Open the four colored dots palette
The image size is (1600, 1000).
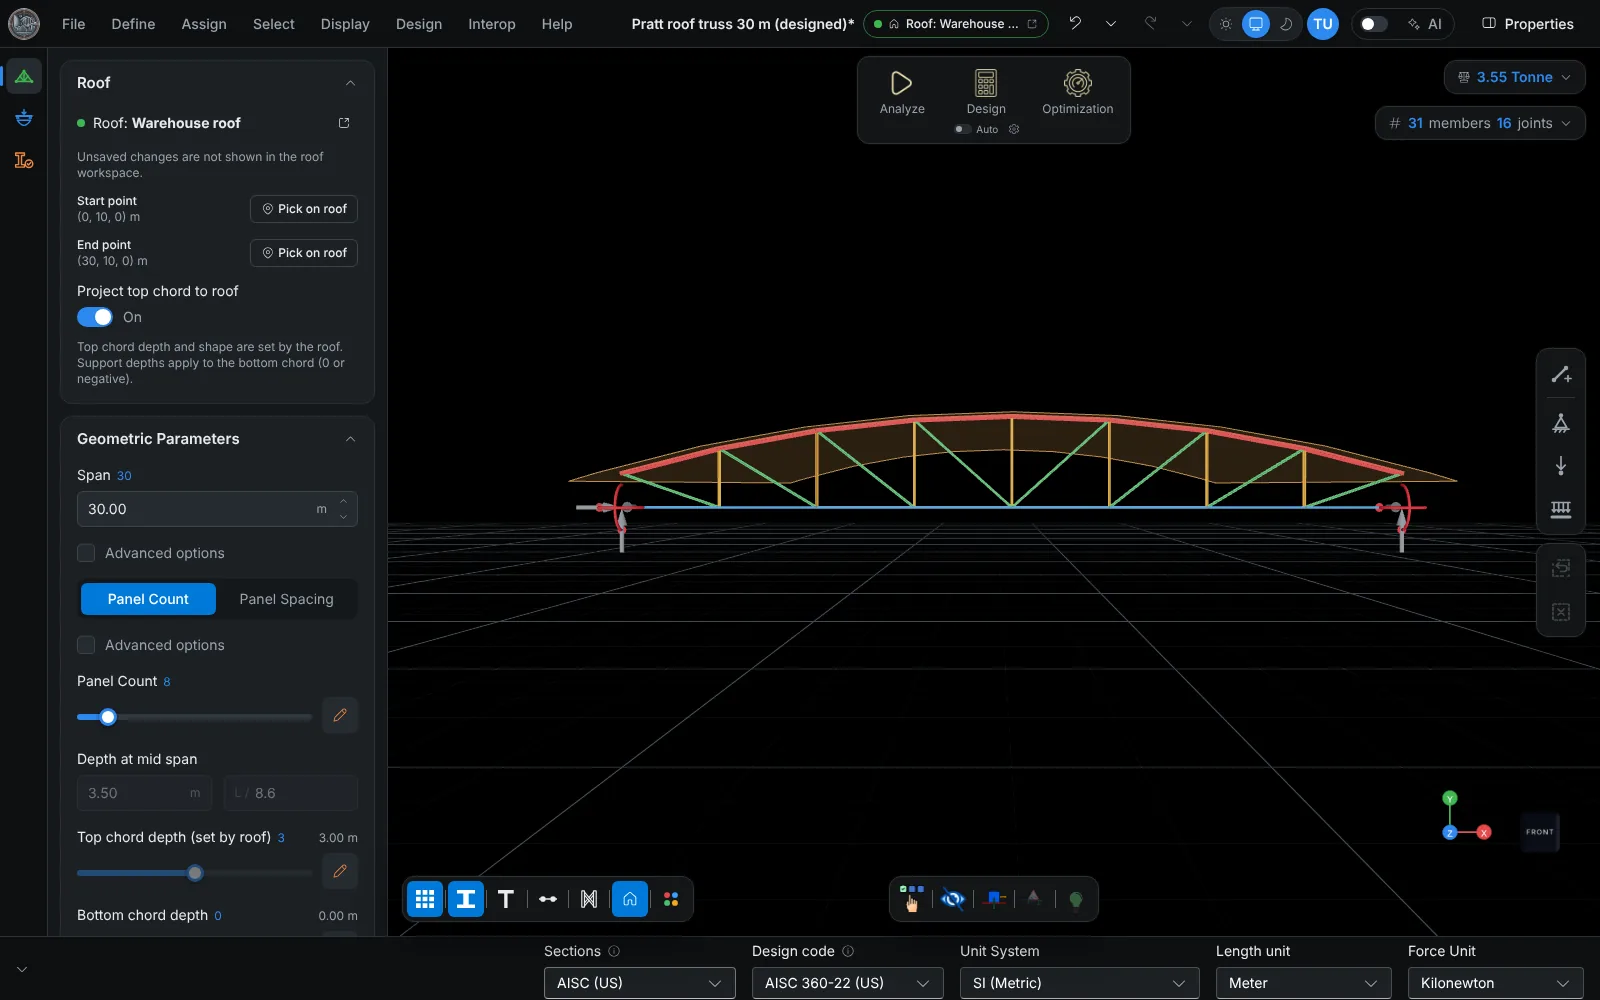pyautogui.click(x=671, y=899)
